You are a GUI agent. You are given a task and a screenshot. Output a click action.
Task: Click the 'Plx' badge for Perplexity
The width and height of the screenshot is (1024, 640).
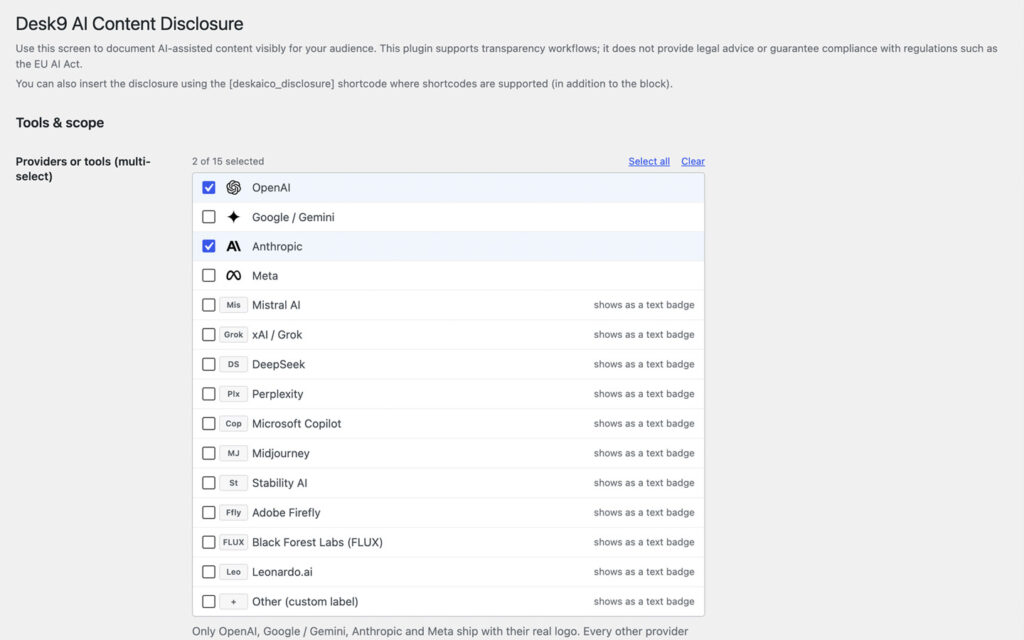tap(233, 394)
